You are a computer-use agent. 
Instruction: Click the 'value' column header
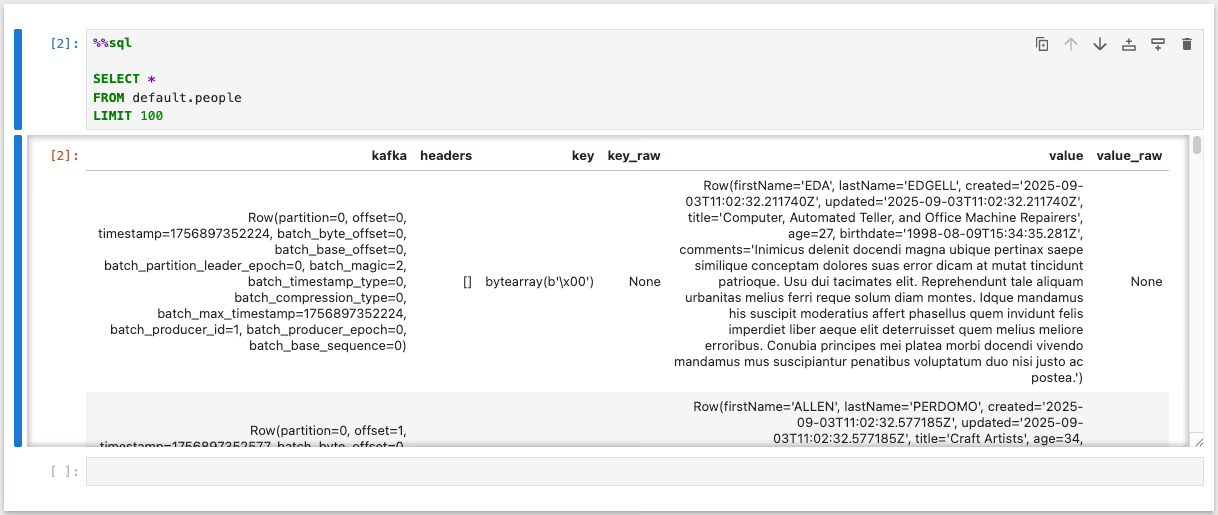pyautogui.click(x=1065, y=156)
